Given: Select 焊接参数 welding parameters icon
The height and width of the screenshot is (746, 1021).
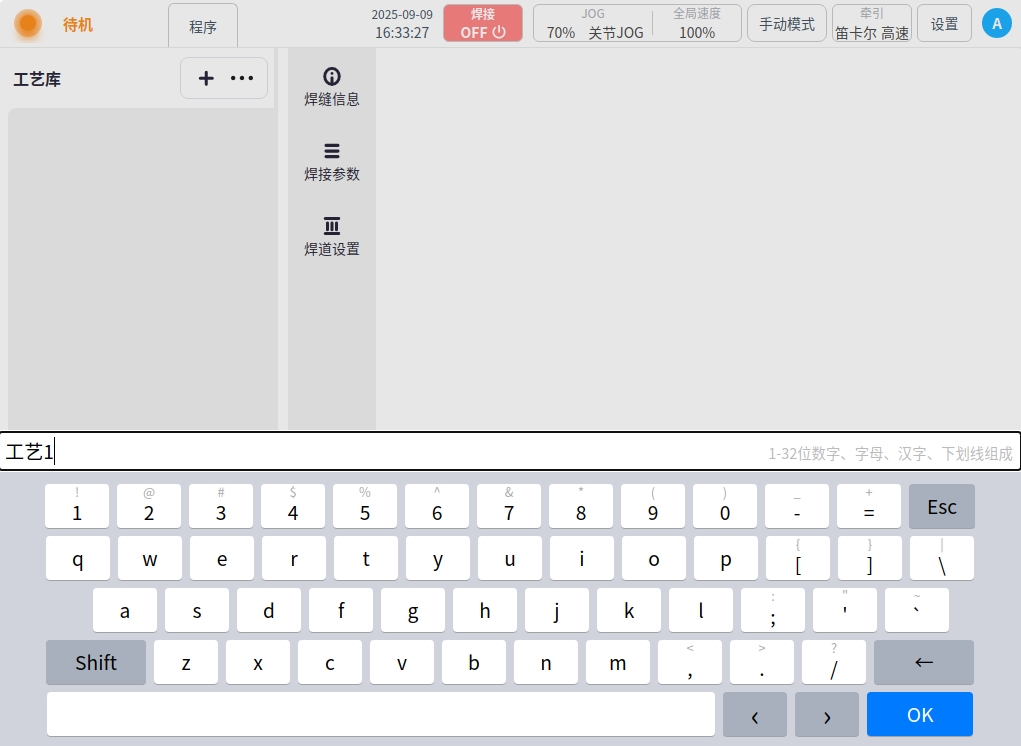Looking at the screenshot, I should point(332,162).
